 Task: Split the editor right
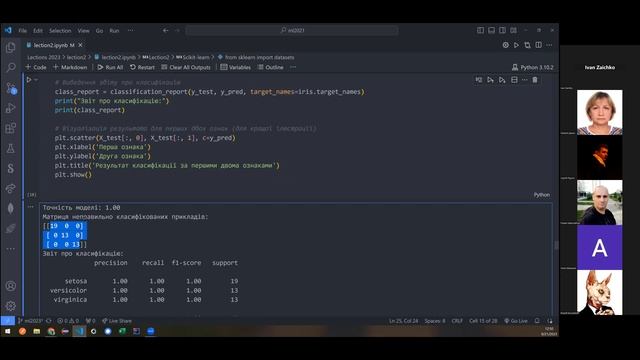538,45
